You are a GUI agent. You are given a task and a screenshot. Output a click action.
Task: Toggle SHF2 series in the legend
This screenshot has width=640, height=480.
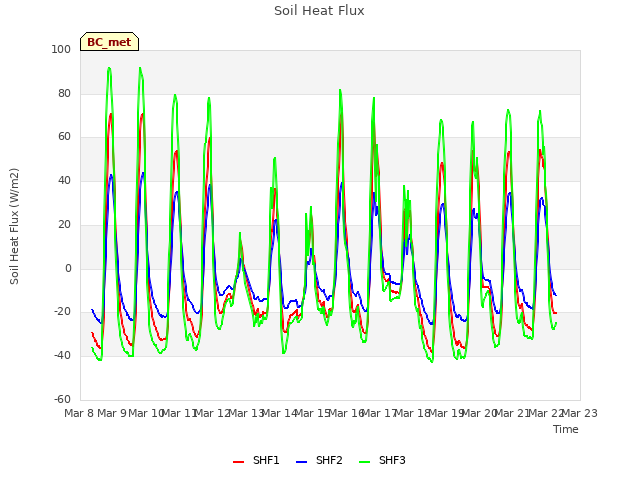(319, 460)
